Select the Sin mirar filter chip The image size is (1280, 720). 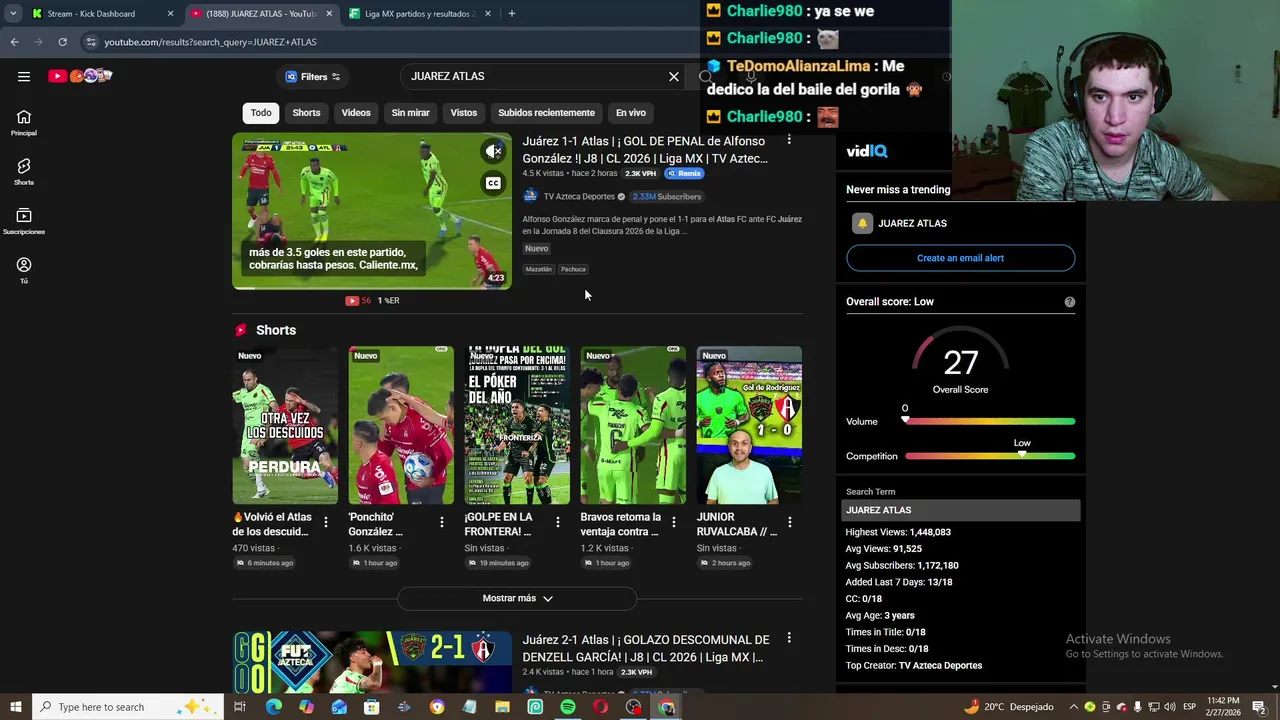410,113
